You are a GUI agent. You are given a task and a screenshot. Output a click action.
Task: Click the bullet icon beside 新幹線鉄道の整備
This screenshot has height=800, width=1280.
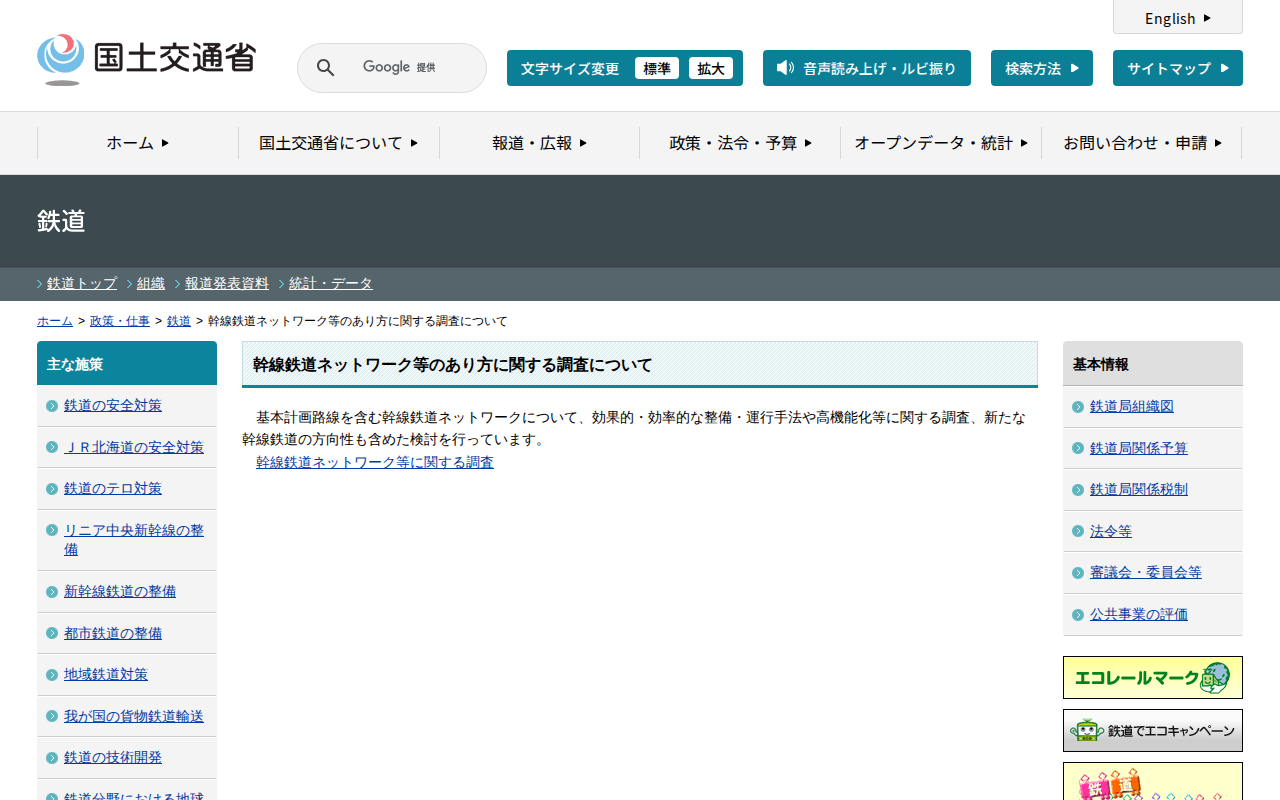click(52, 592)
